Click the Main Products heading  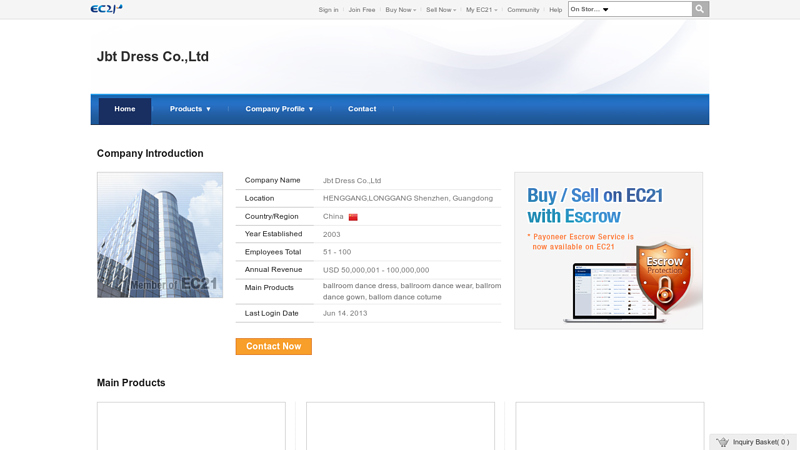(131, 383)
